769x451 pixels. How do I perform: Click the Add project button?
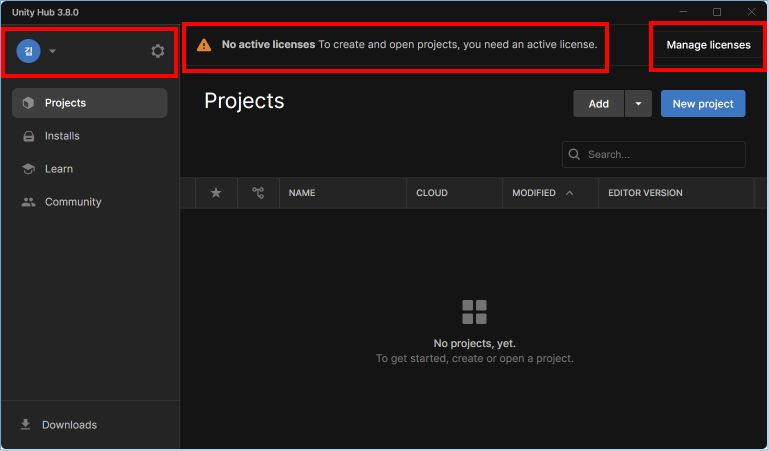(598, 103)
